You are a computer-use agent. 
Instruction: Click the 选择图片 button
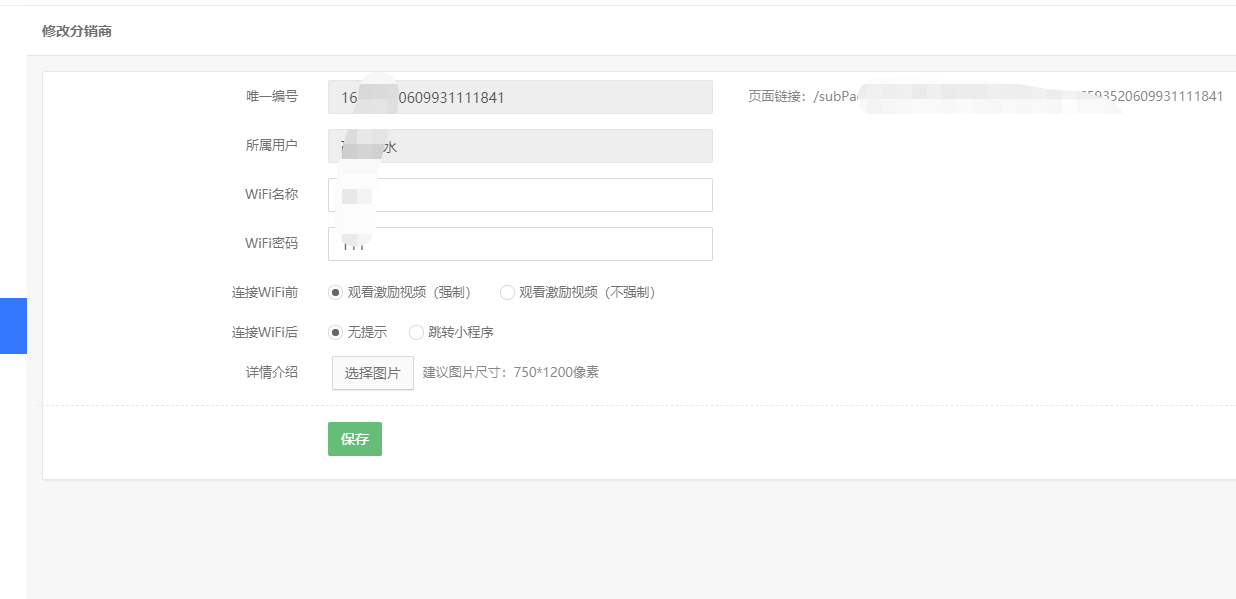point(373,373)
